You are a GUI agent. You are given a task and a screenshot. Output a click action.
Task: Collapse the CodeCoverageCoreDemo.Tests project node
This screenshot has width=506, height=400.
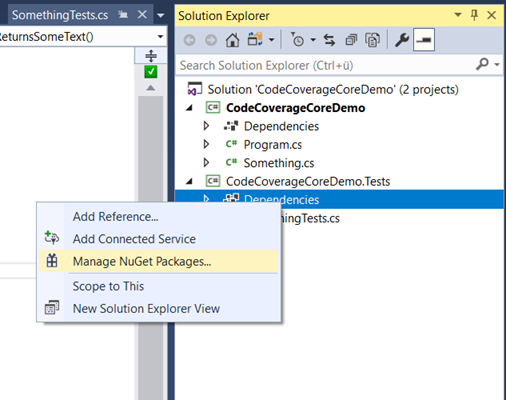189,181
